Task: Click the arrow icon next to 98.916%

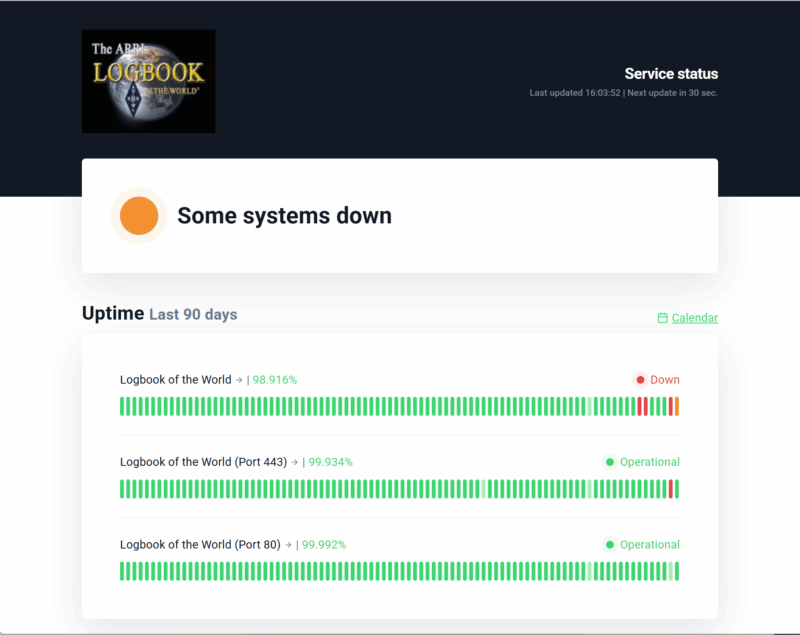Action: (238, 380)
